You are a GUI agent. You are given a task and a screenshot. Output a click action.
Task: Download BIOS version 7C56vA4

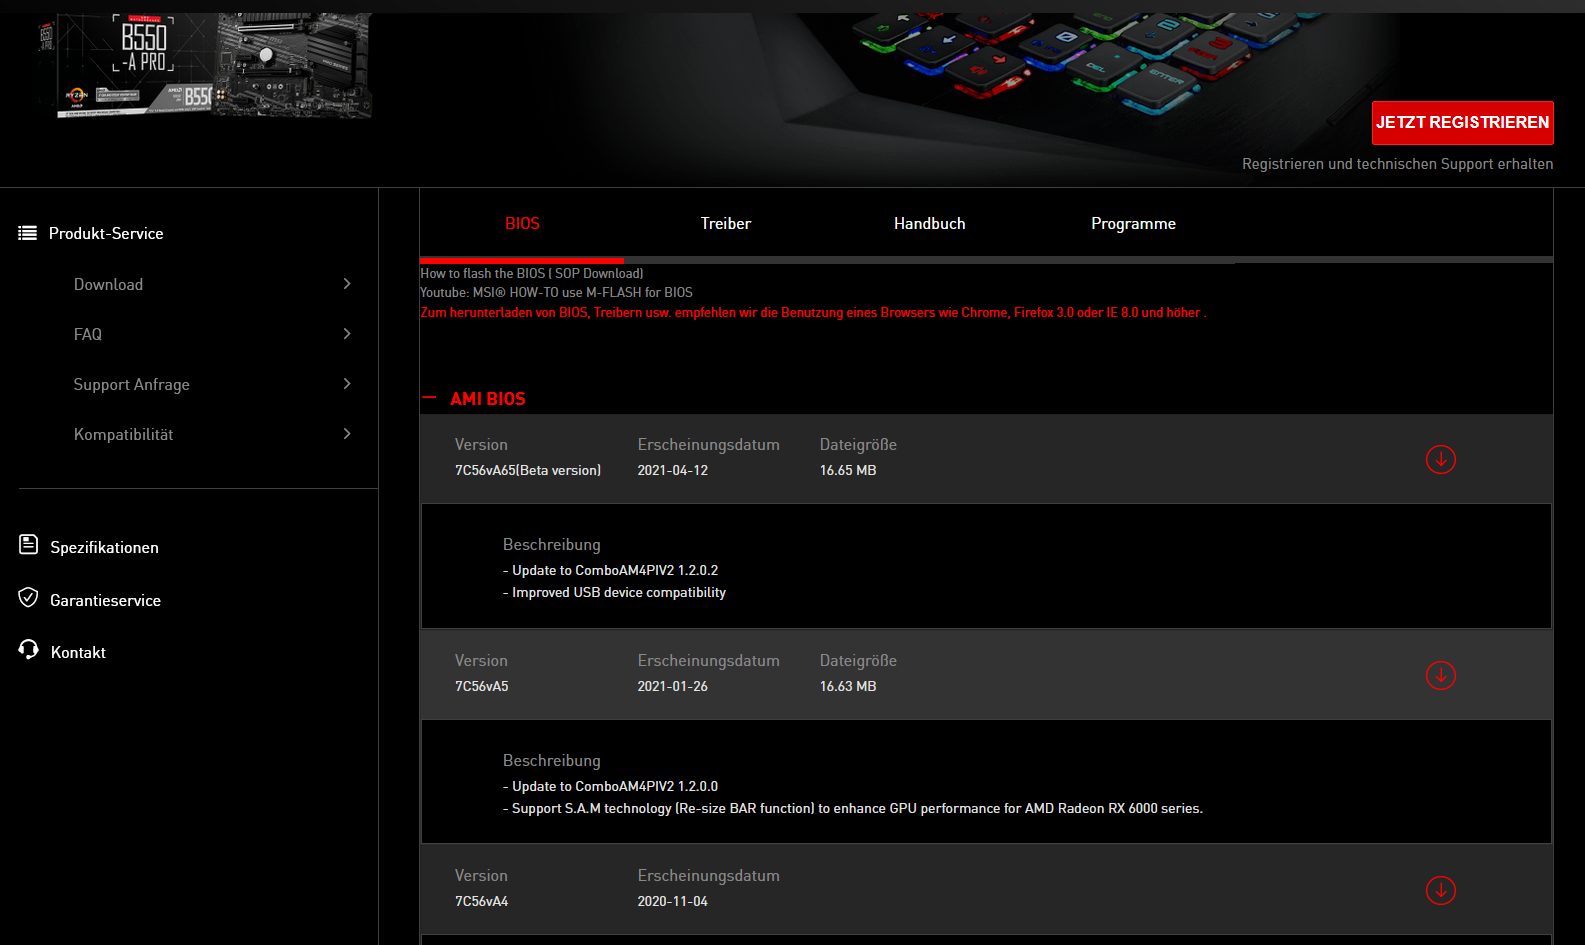1440,890
